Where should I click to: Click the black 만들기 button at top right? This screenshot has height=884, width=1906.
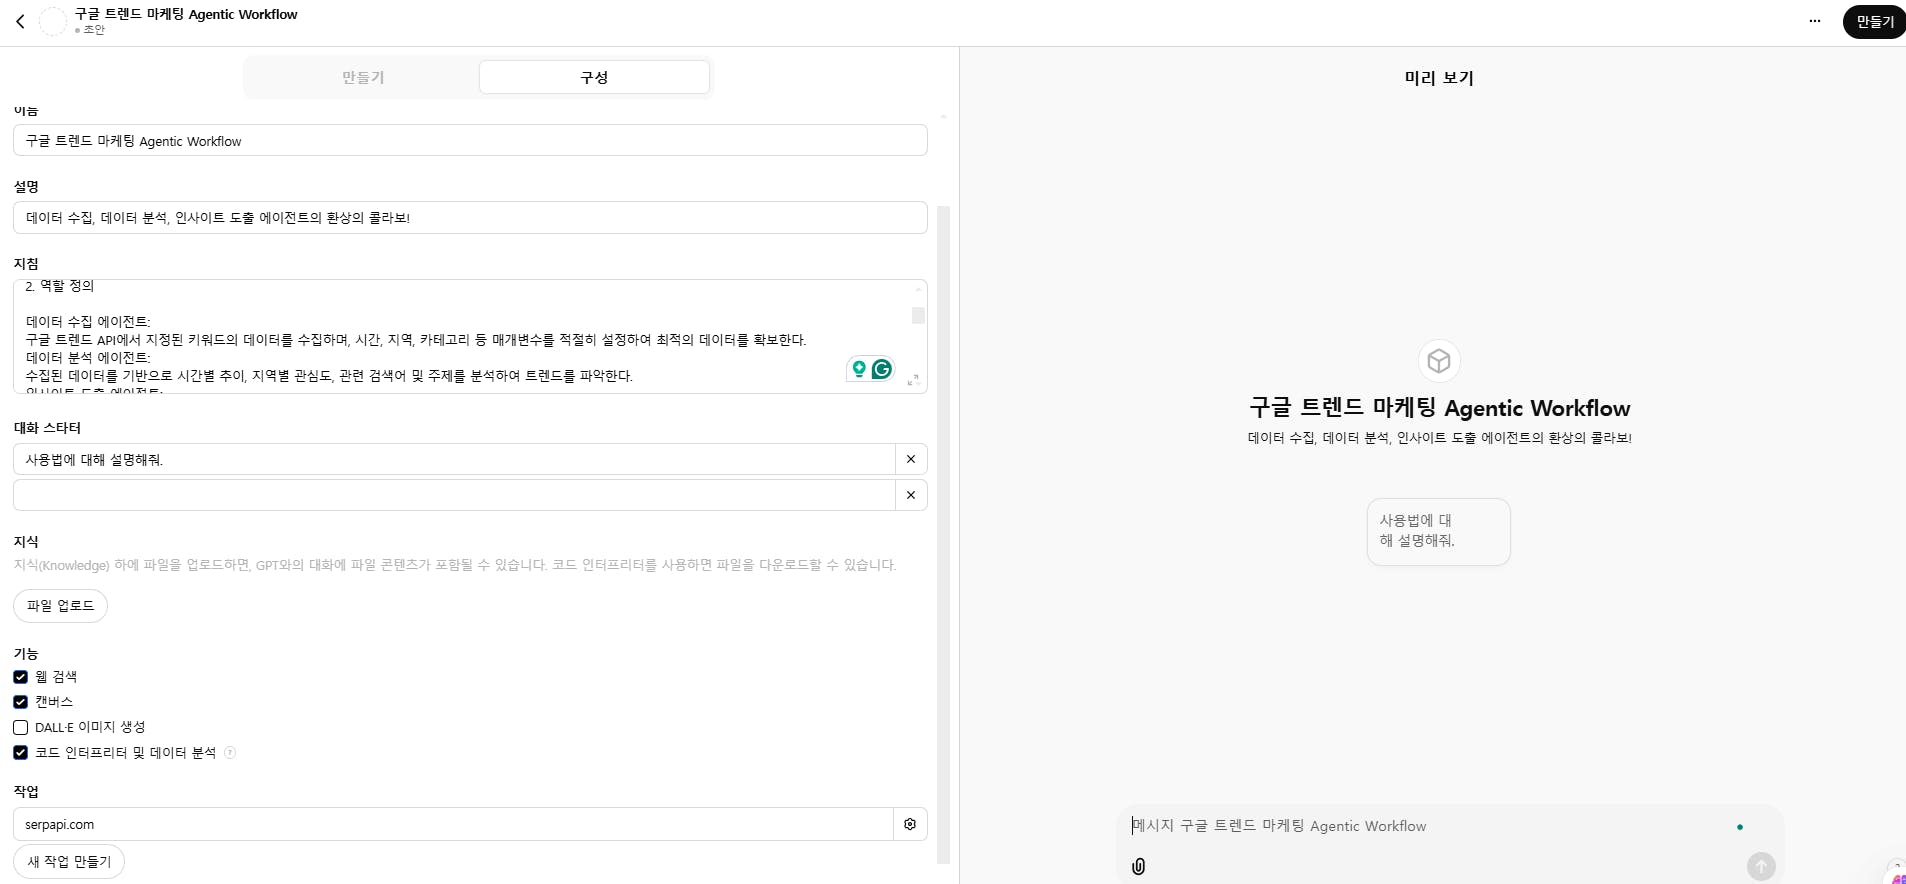click(x=1874, y=21)
